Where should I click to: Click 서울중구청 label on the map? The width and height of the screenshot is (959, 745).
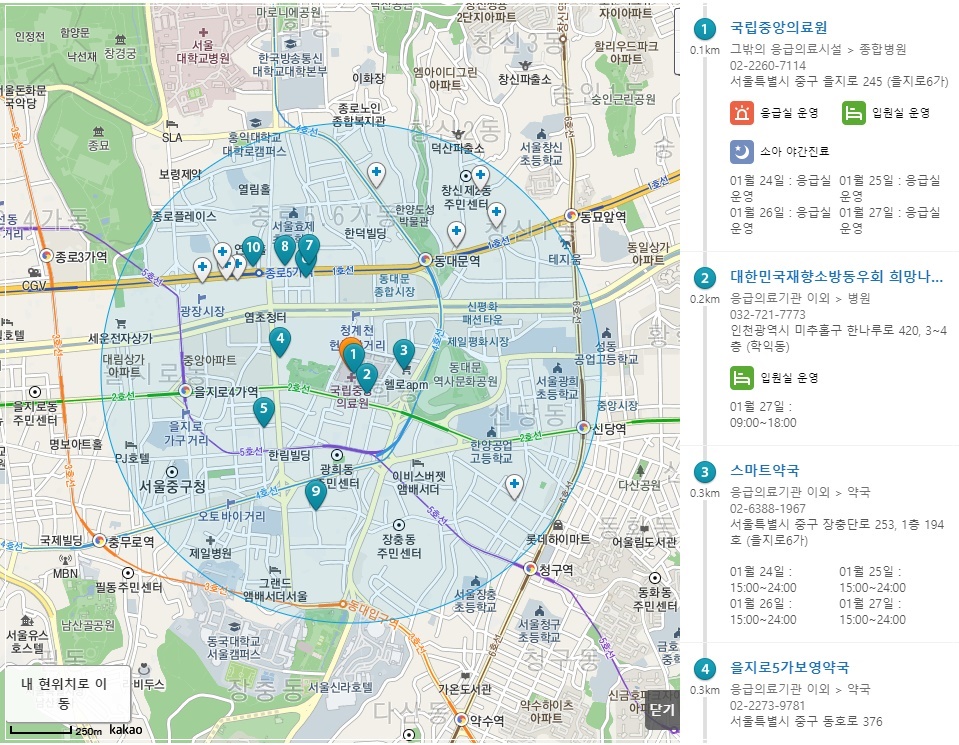coord(172,486)
